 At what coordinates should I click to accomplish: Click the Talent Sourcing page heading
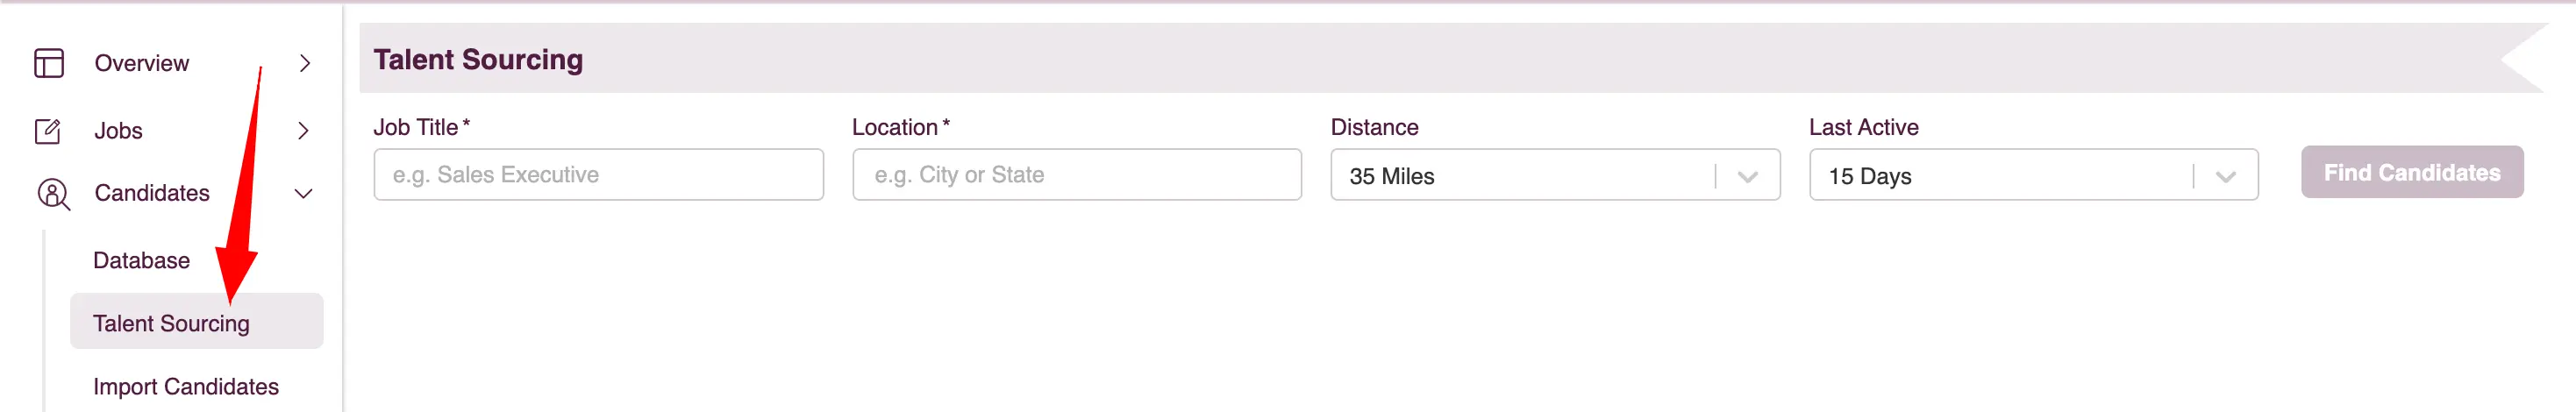[x=478, y=60]
